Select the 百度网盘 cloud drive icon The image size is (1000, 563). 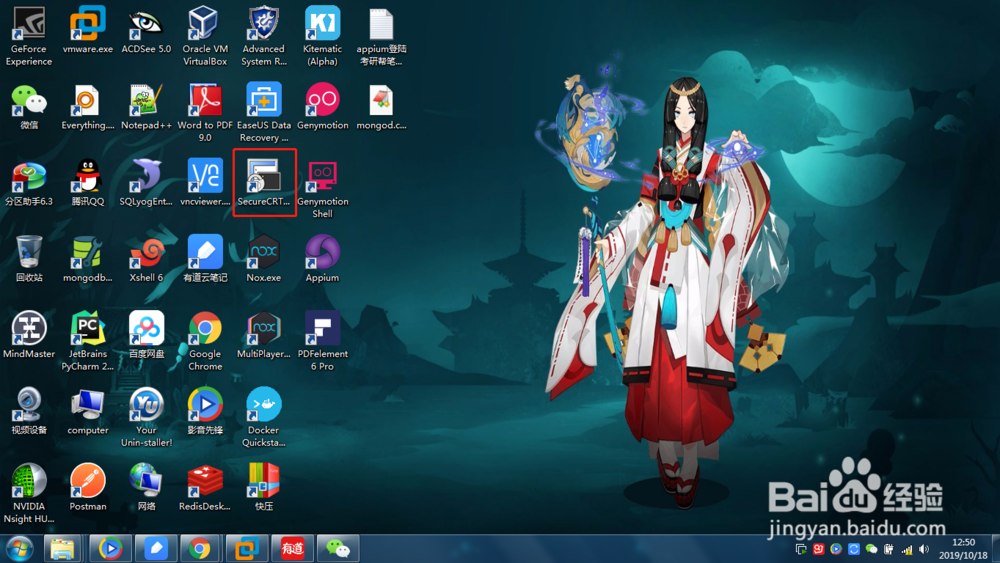[x=146, y=335]
